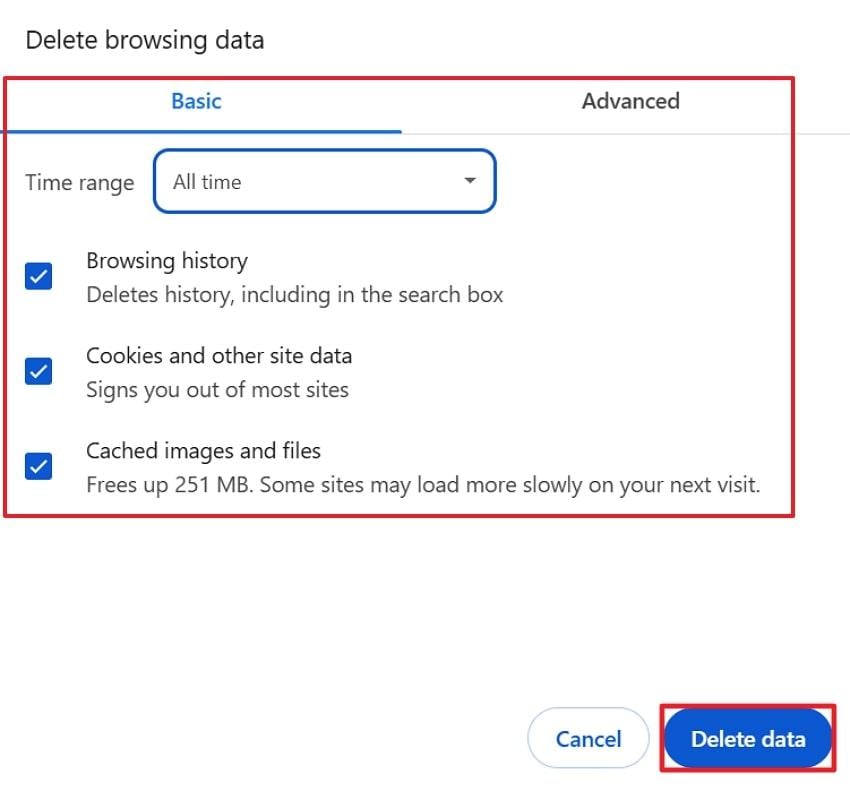This screenshot has height=791, width=850.
Task: Click the 'All time' selected value
Action: coord(207,182)
